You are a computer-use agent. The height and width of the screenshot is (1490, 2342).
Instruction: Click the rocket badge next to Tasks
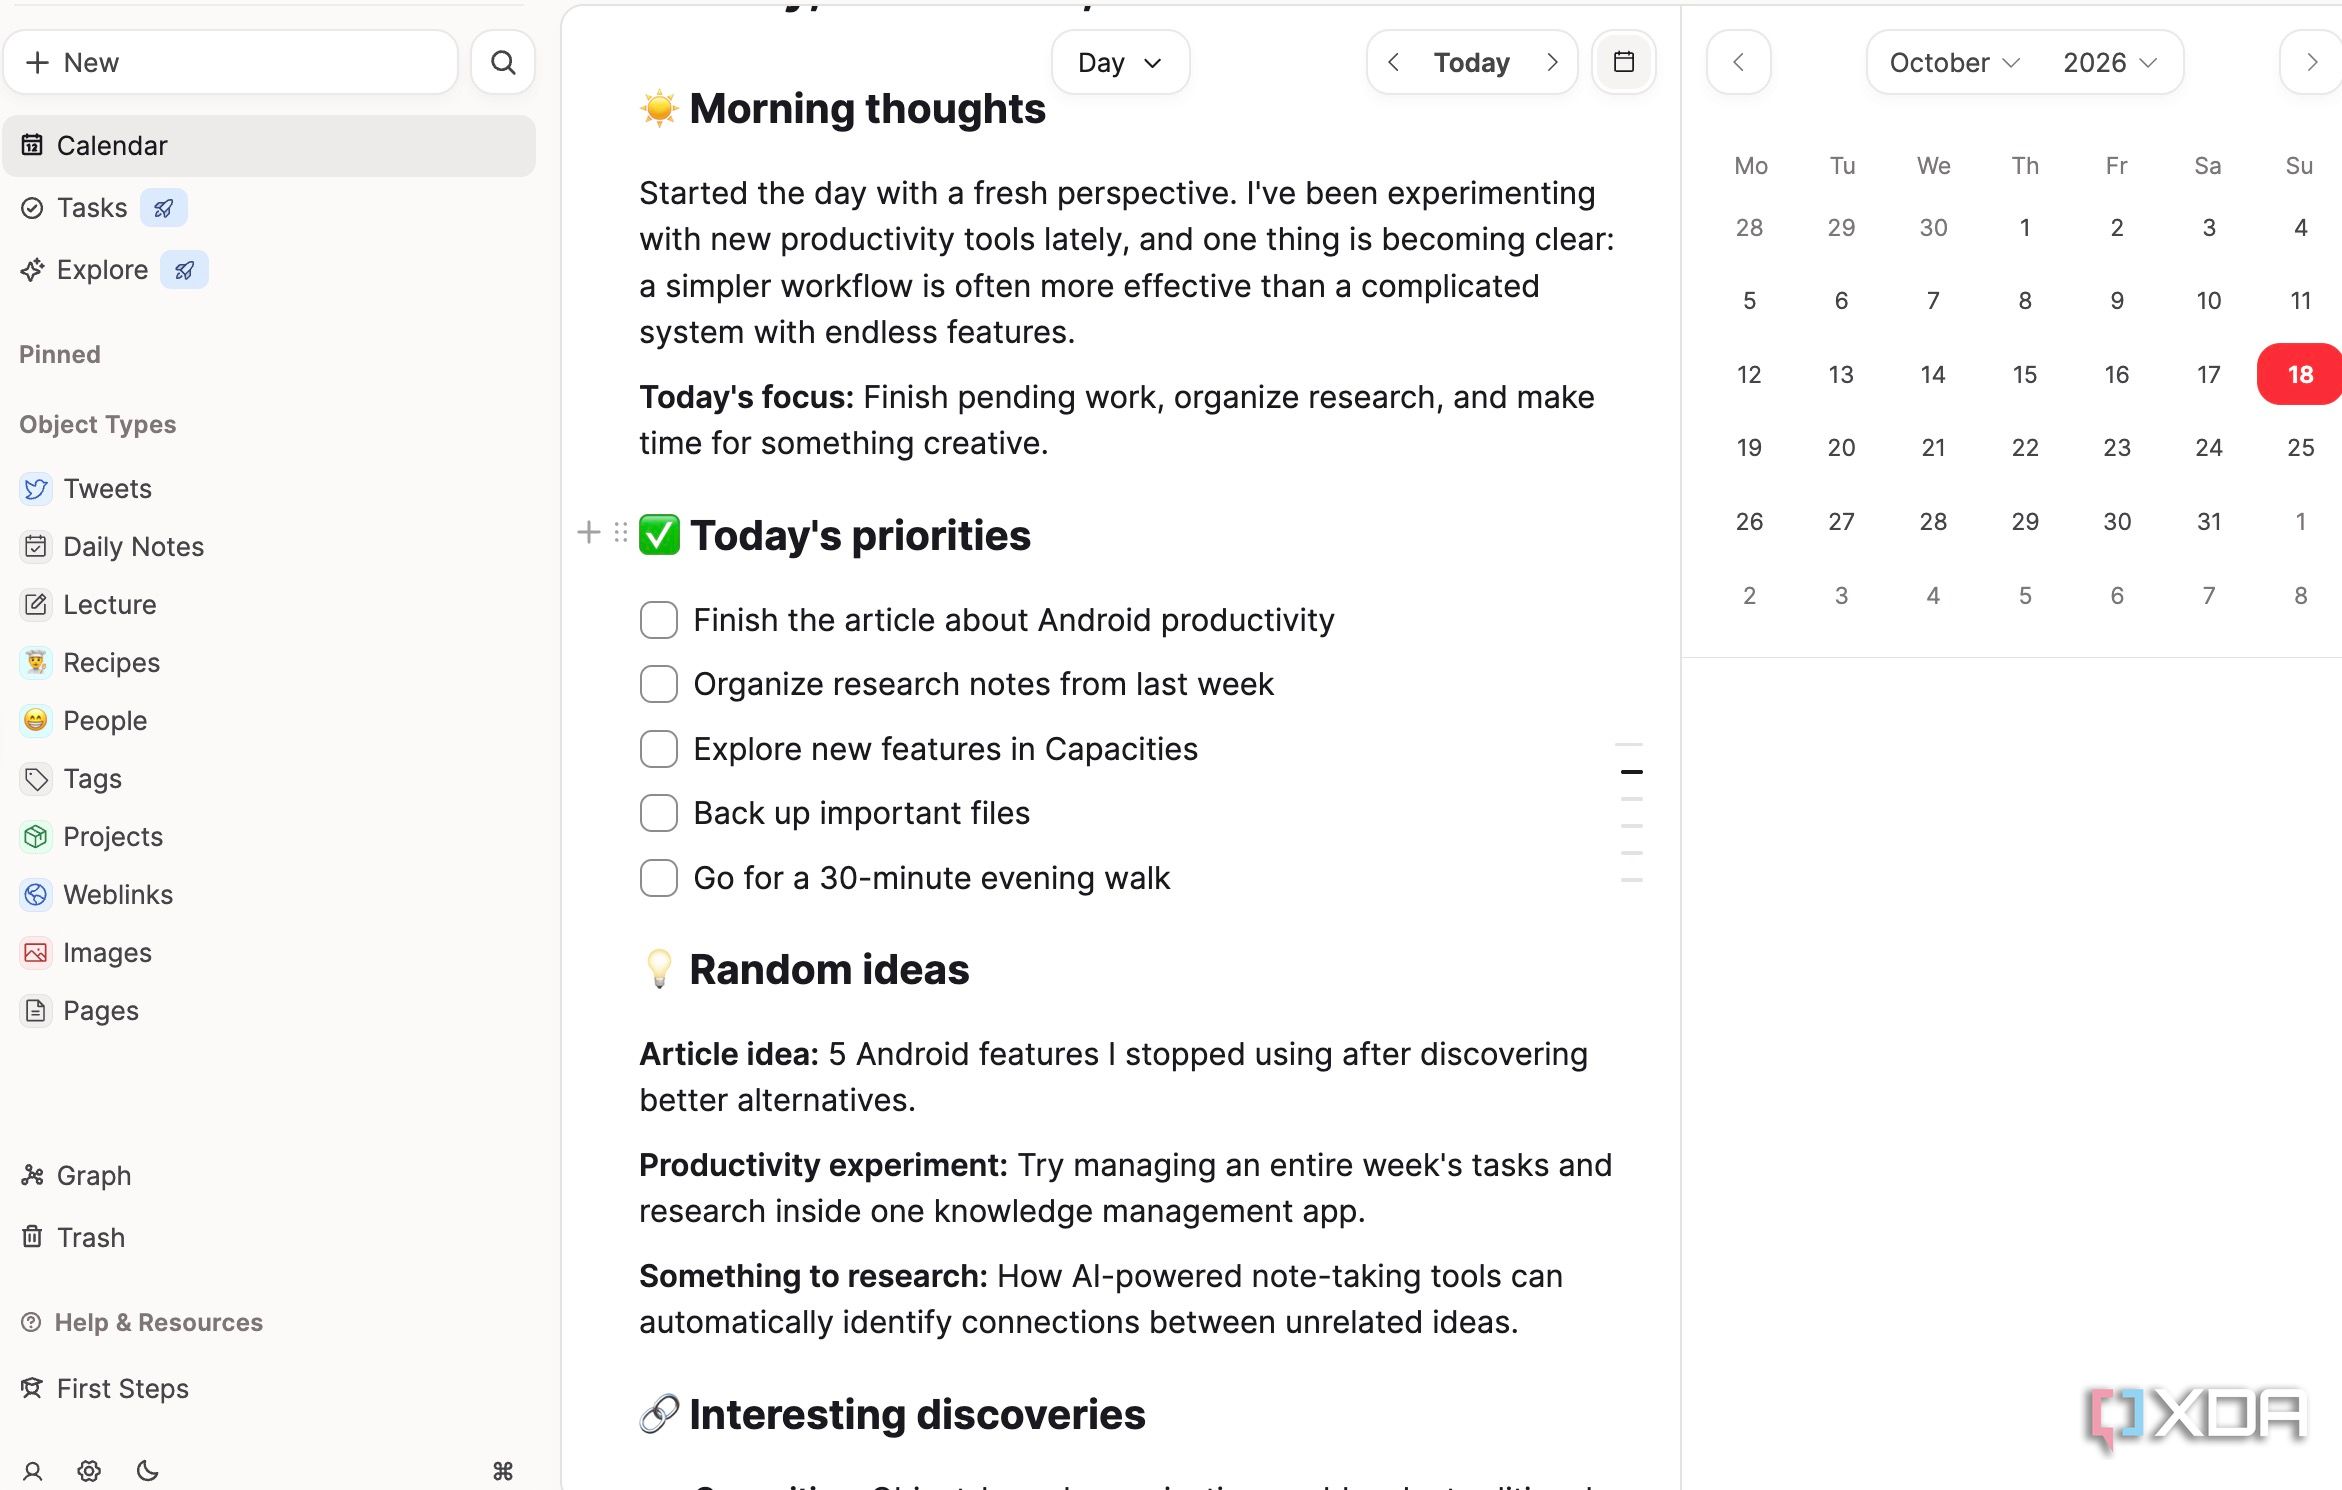164,208
